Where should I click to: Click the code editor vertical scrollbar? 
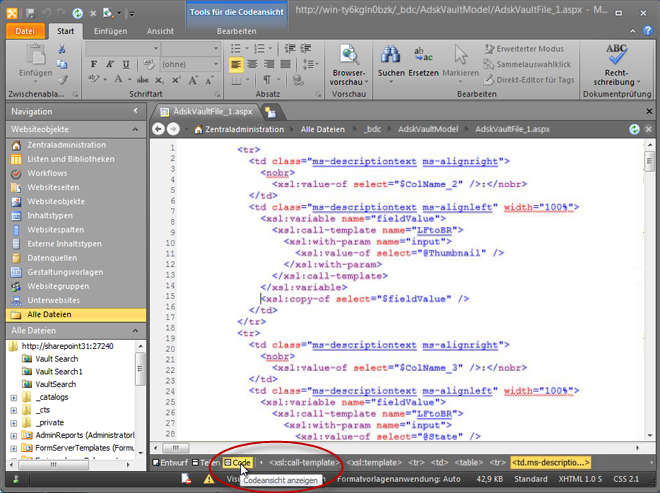point(649,290)
